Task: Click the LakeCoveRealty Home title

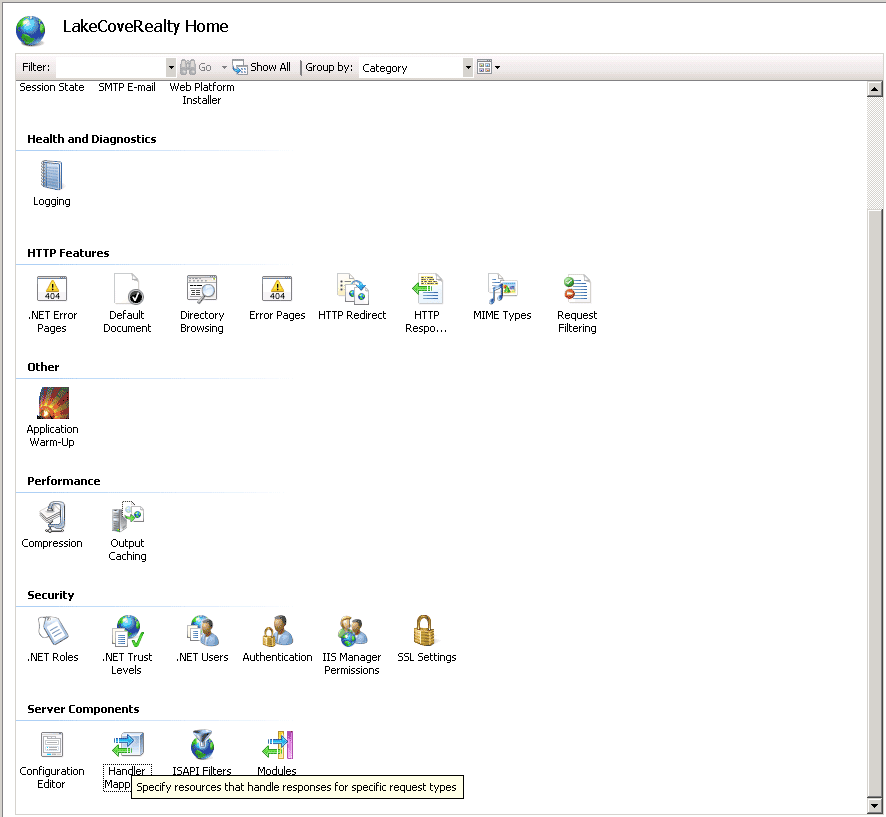Action: point(145,27)
